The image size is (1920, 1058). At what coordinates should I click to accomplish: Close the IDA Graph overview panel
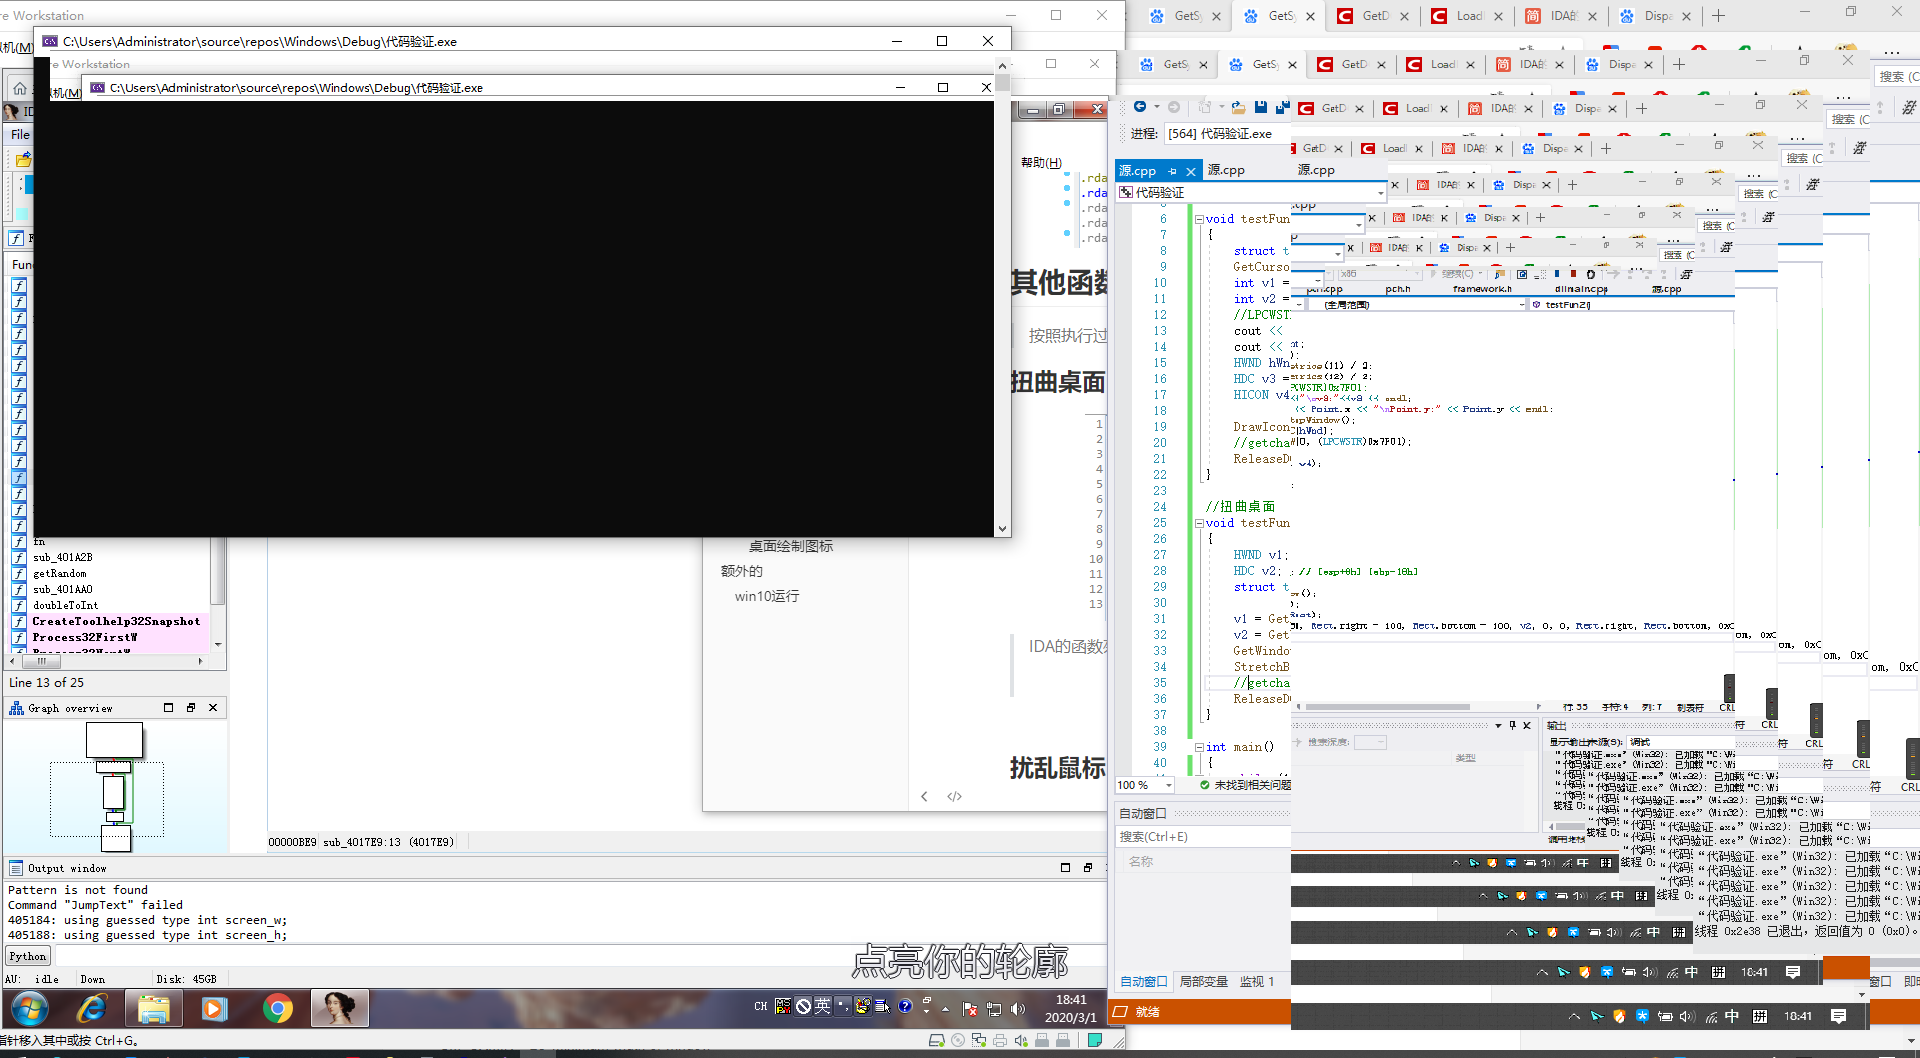tap(213, 707)
